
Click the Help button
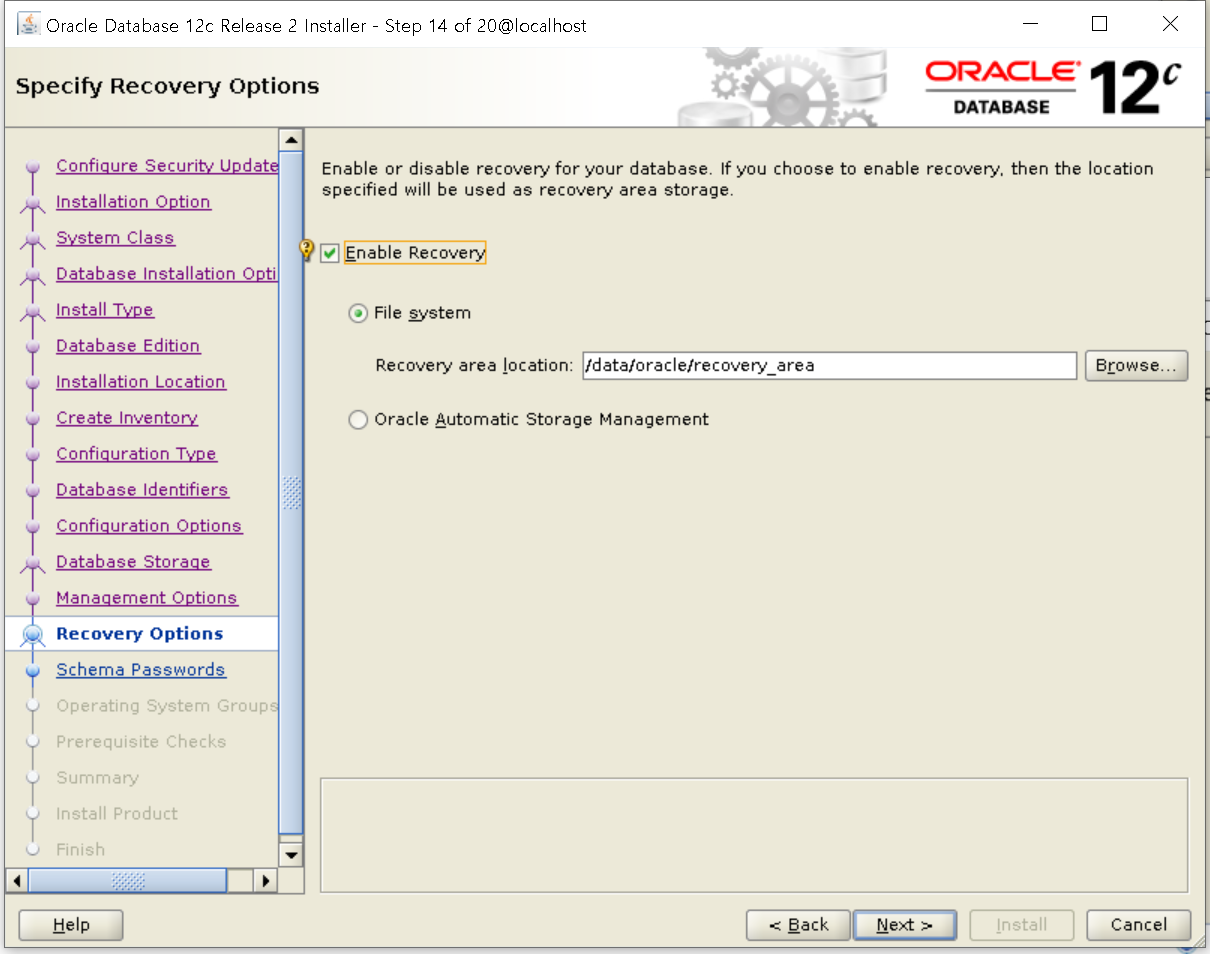pyautogui.click(x=71, y=925)
